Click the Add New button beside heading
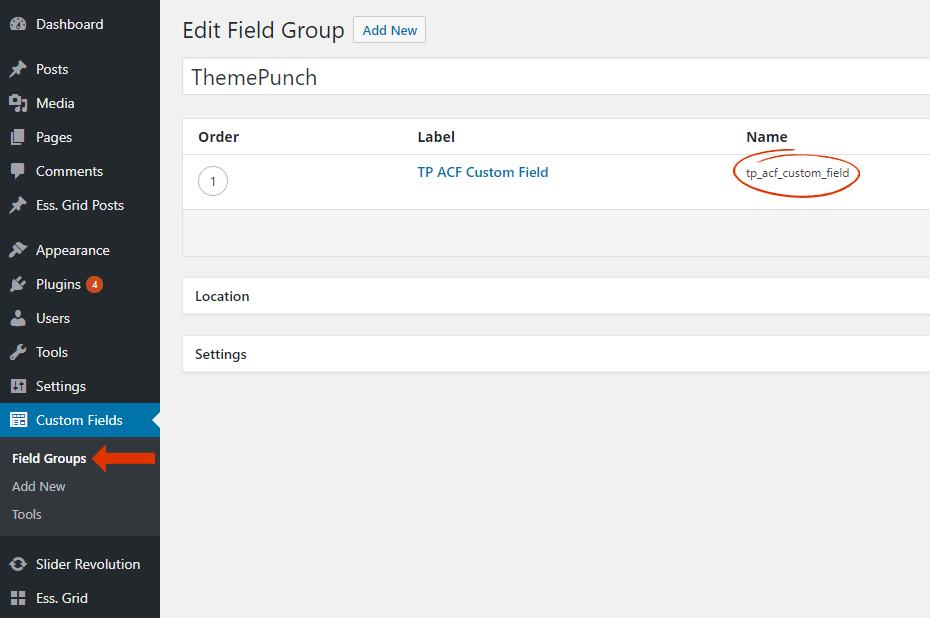Viewport: 930px width, 618px height. click(390, 30)
